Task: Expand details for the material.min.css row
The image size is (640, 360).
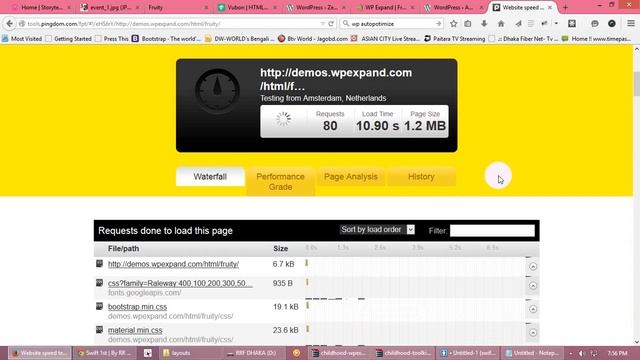Action: [x=533, y=333]
